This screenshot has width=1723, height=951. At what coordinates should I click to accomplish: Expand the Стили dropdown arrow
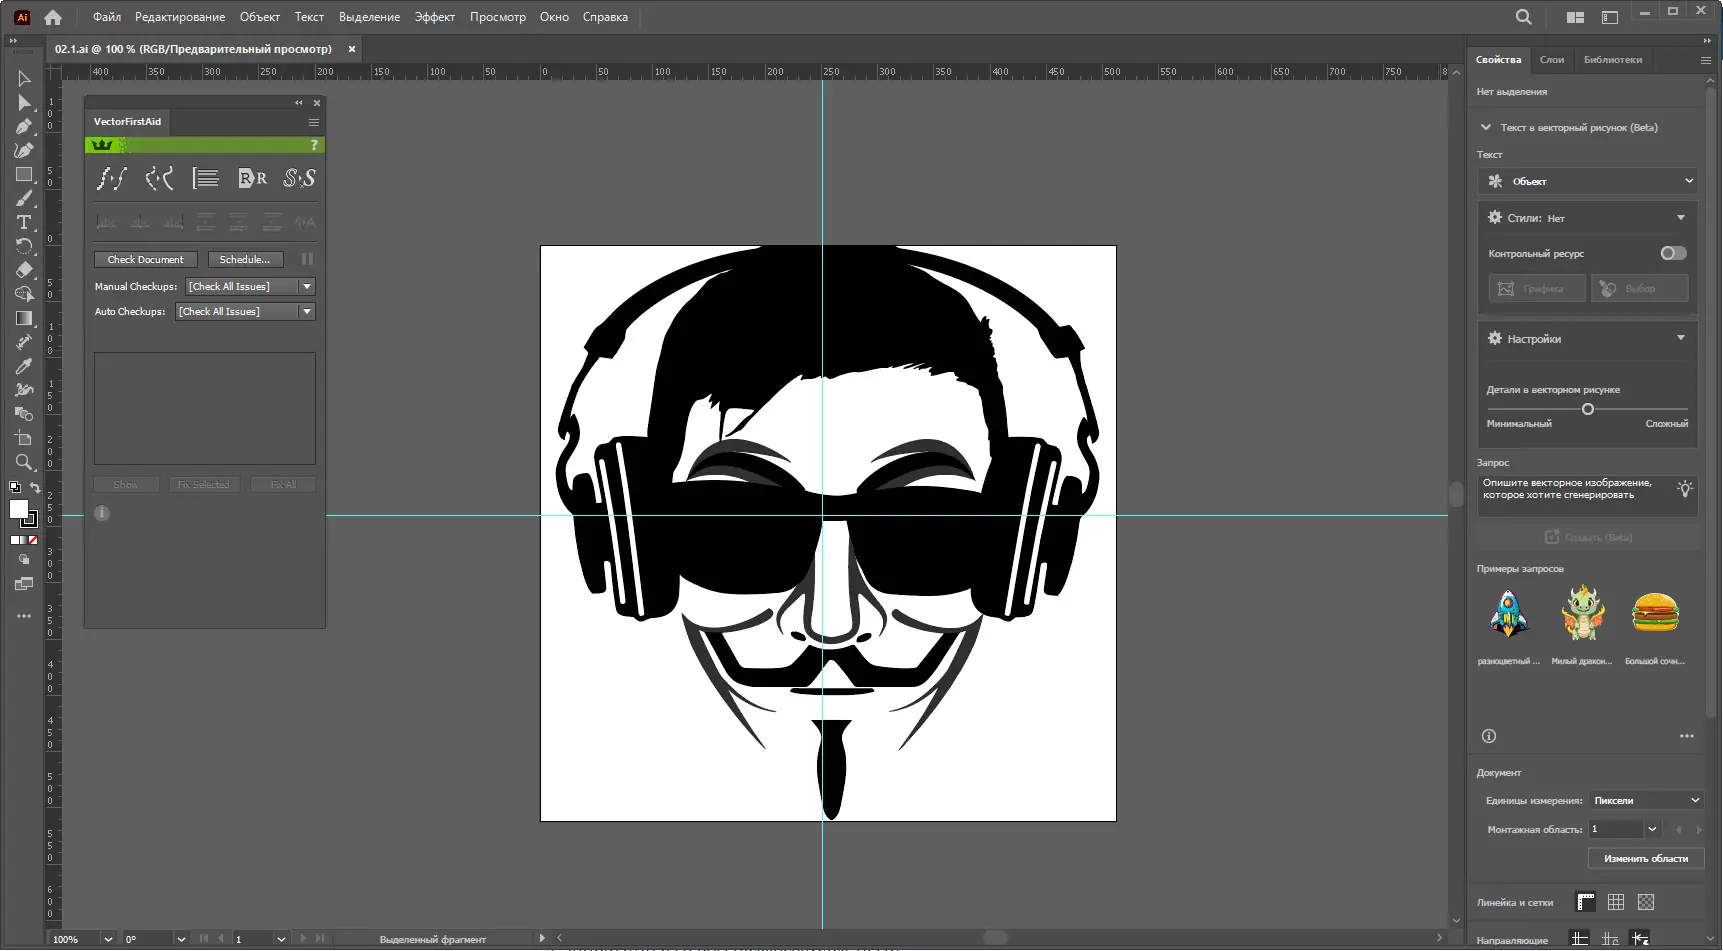(1681, 217)
